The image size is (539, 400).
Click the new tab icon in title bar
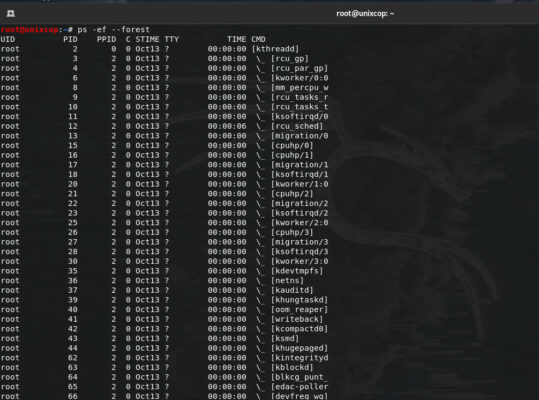pos(10,13)
